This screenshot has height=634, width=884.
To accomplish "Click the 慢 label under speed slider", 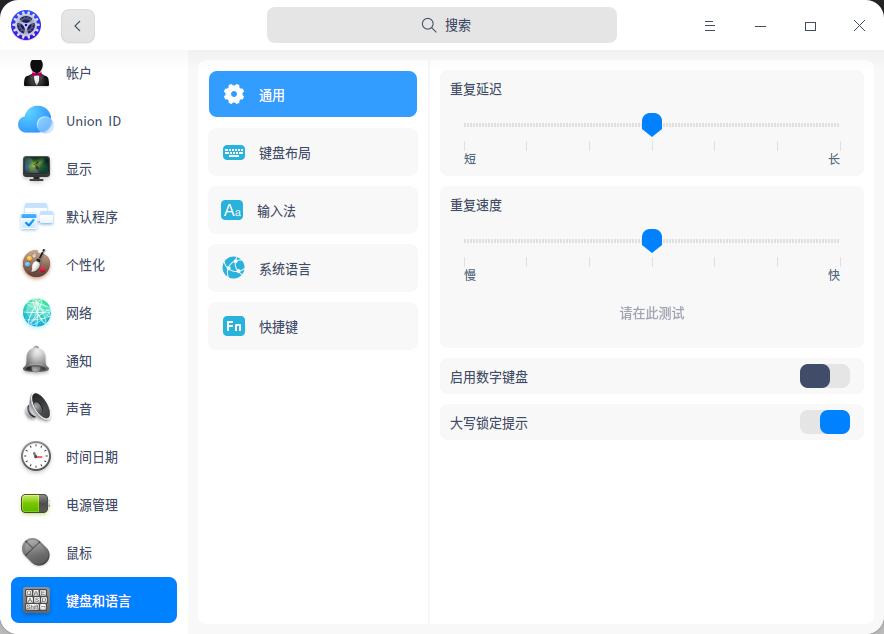I will [470, 275].
